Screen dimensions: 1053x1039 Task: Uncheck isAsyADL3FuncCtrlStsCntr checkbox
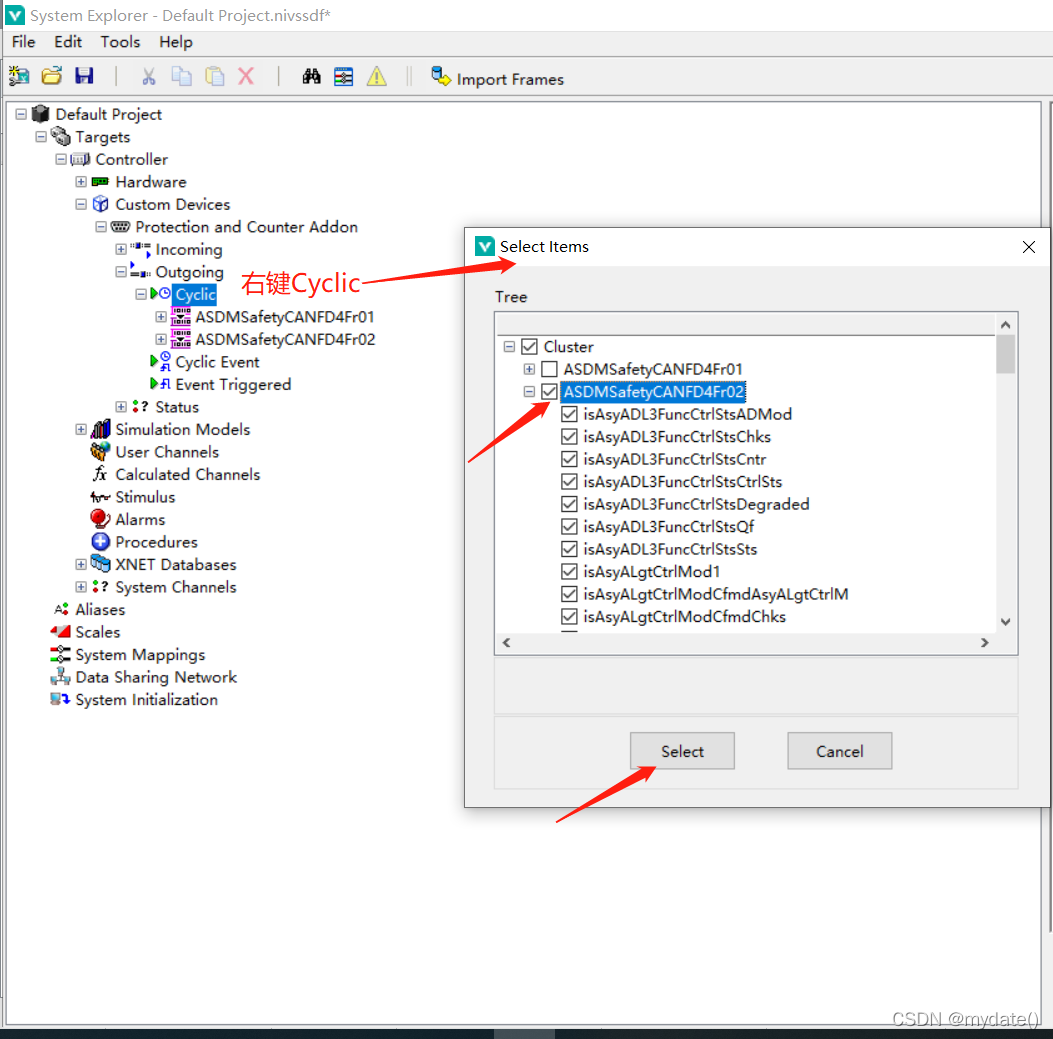click(x=569, y=459)
